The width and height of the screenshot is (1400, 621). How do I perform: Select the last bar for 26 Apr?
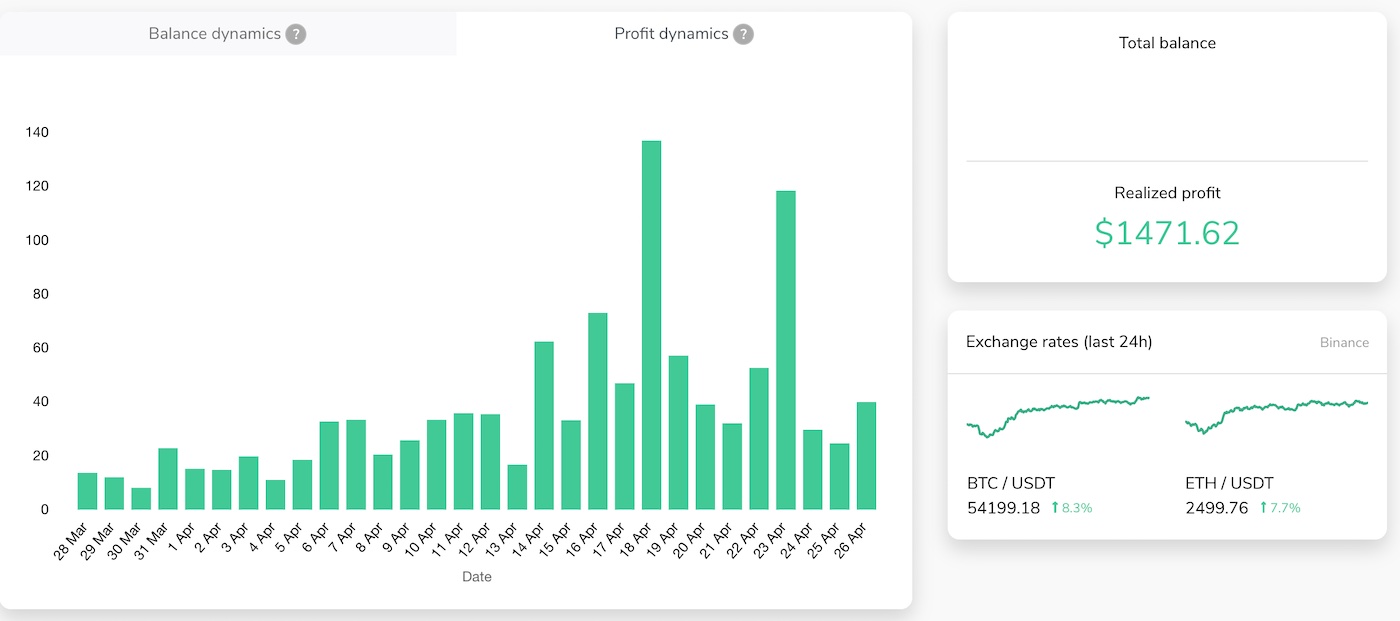pos(866,456)
